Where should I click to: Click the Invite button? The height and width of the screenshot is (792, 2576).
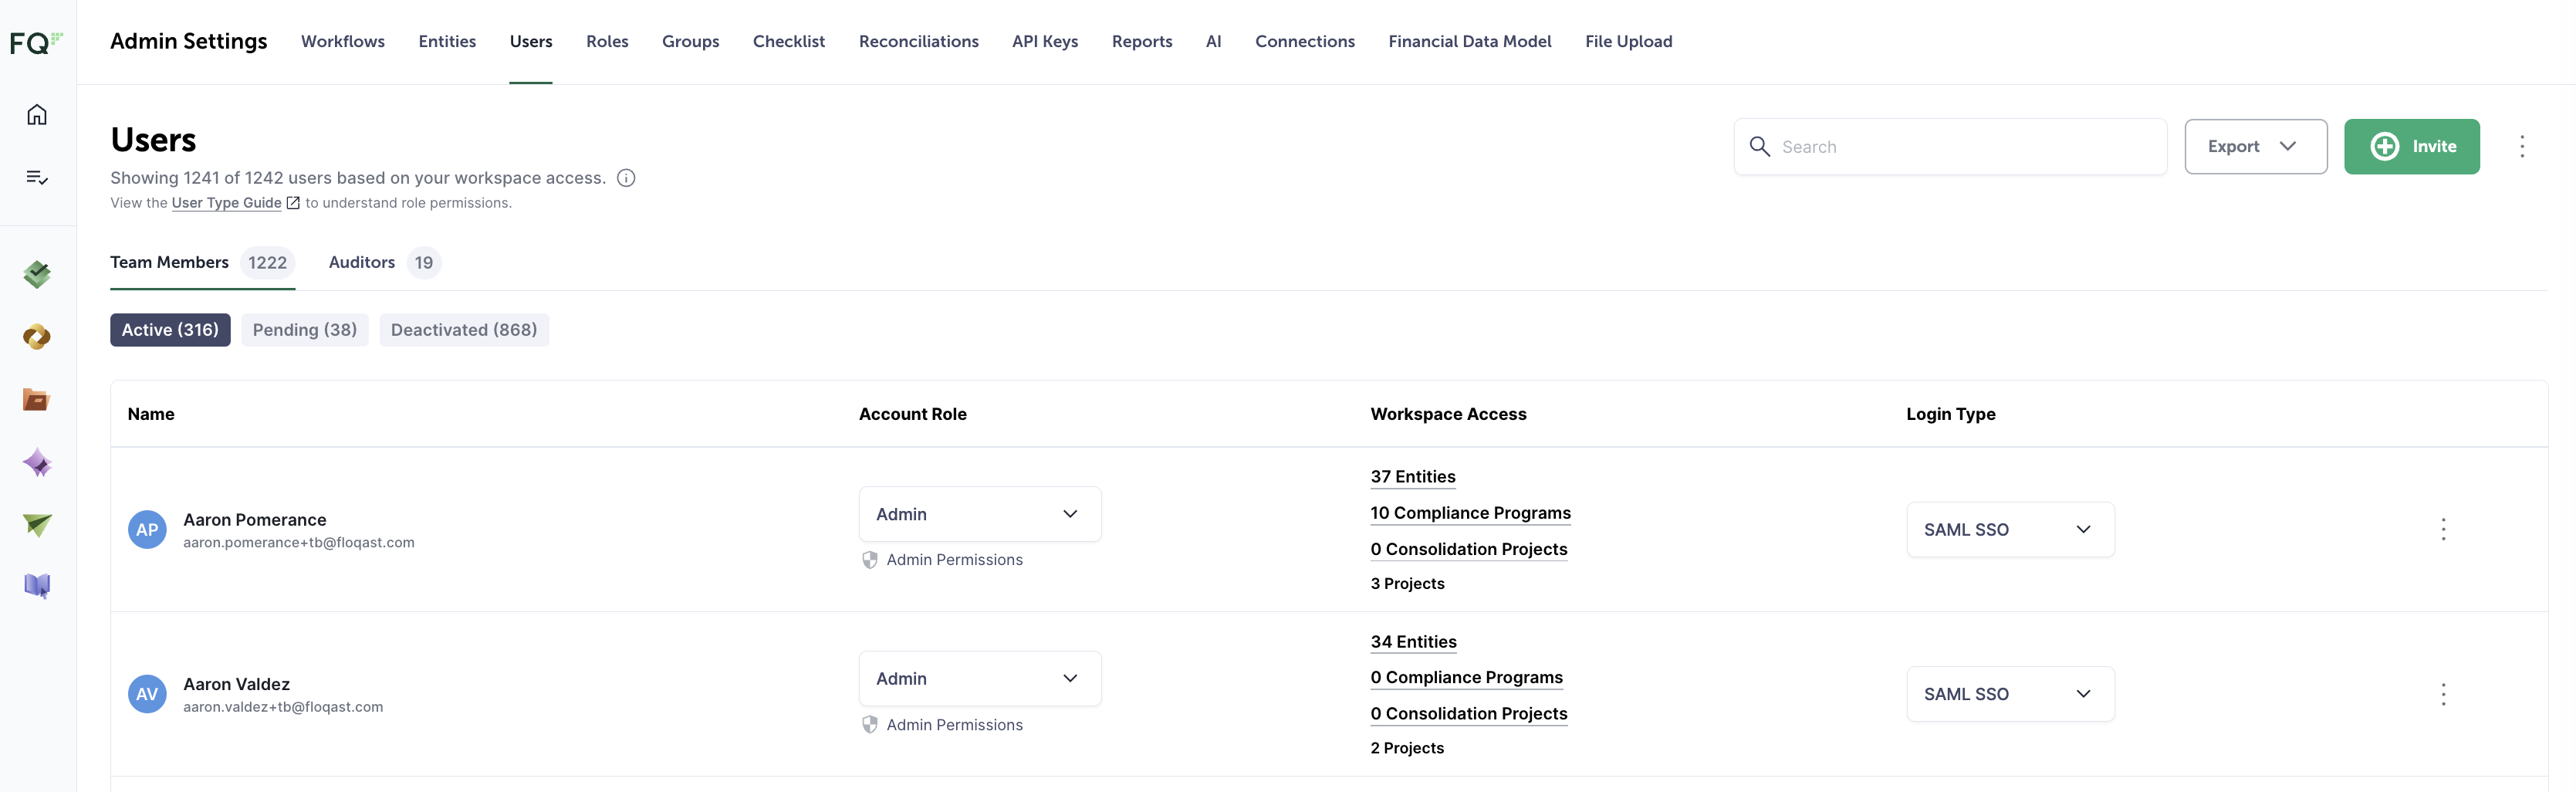(2411, 147)
